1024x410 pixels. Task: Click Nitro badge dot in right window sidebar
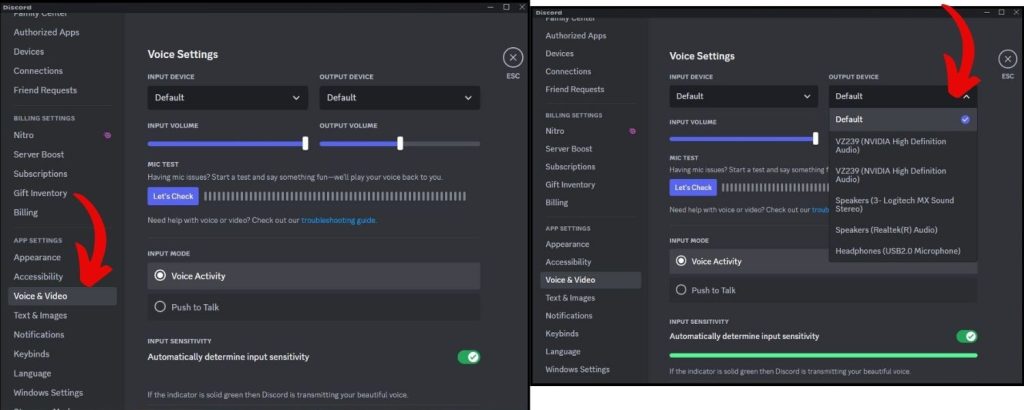tap(632, 131)
